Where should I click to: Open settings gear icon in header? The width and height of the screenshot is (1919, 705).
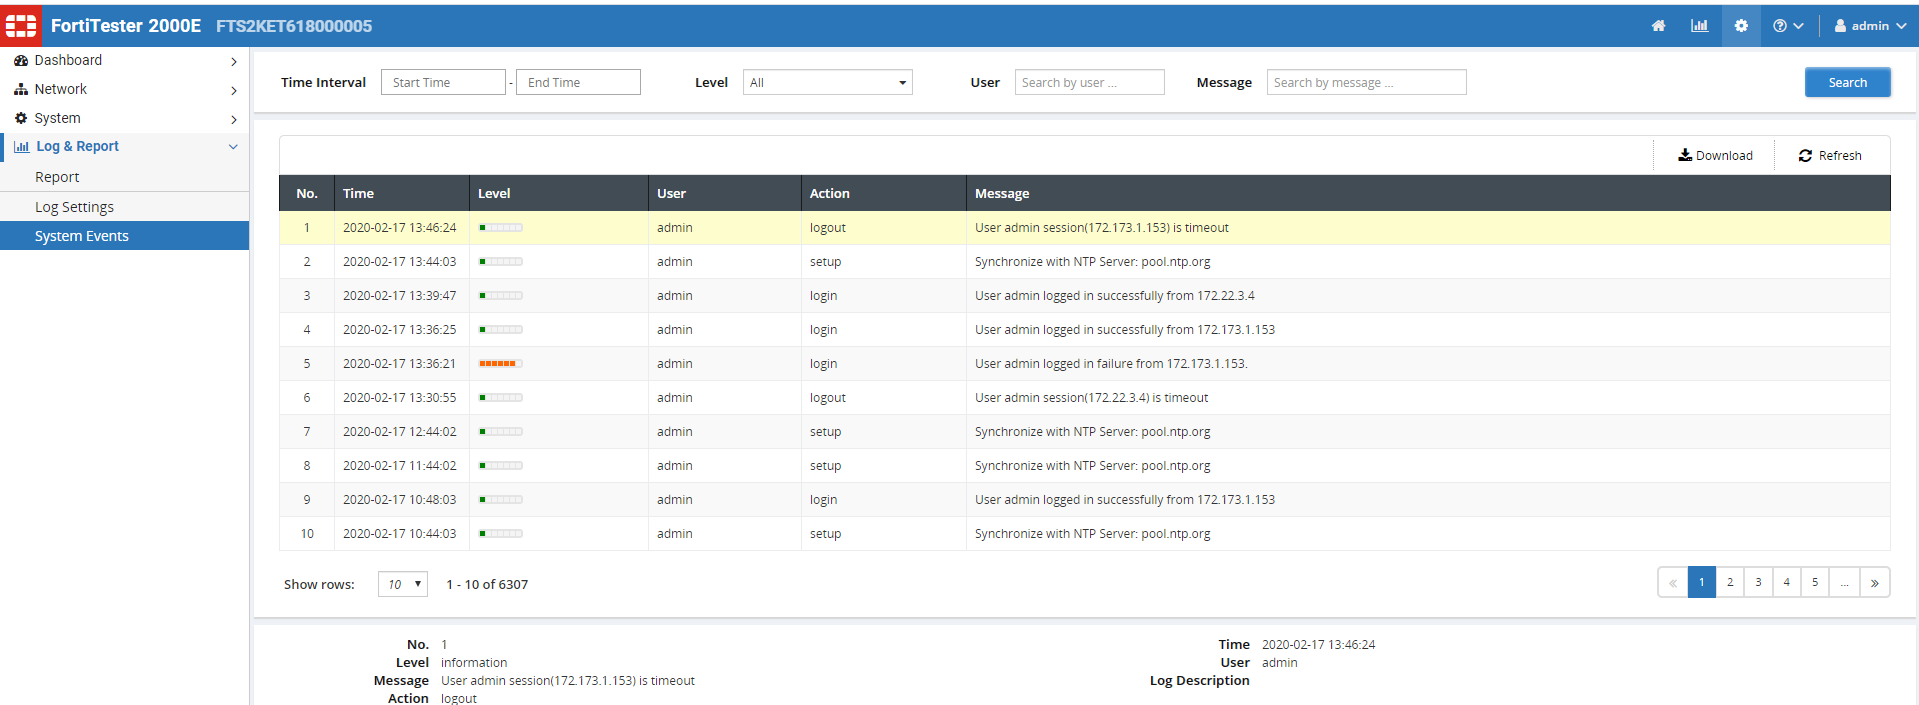pyautogui.click(x=1741, y=26)
